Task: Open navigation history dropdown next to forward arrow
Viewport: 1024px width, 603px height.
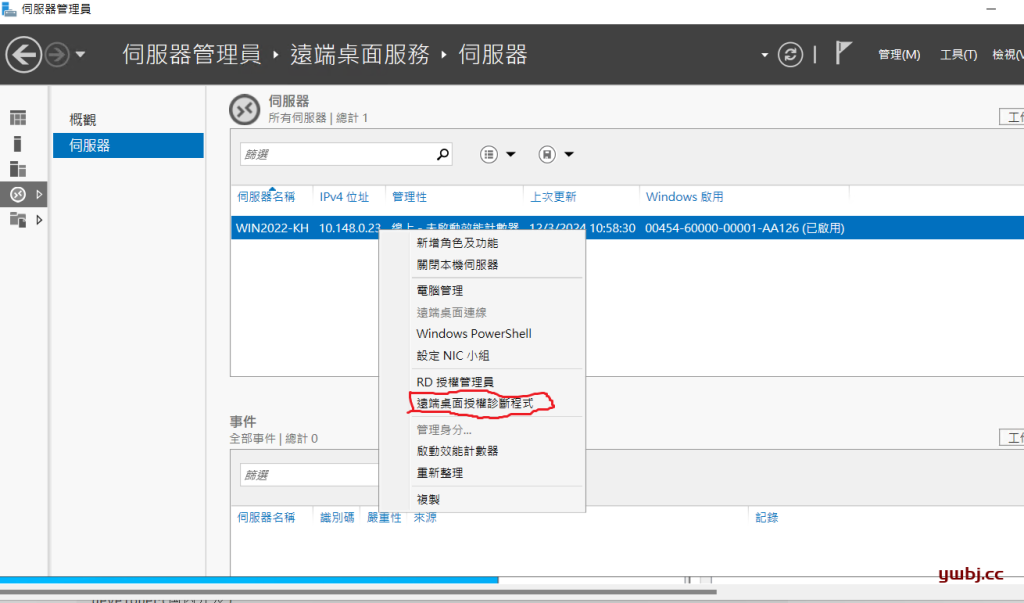Action: coord(80,54)
